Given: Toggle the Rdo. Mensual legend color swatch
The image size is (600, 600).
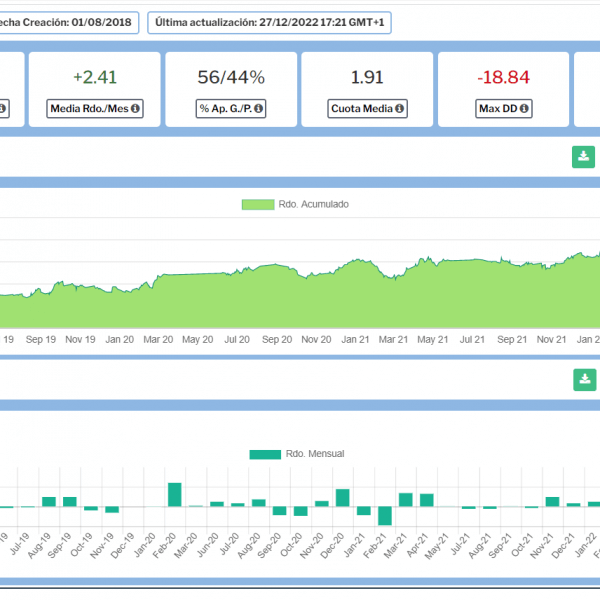Looking at the screenshot, I should tap(265, 454).
